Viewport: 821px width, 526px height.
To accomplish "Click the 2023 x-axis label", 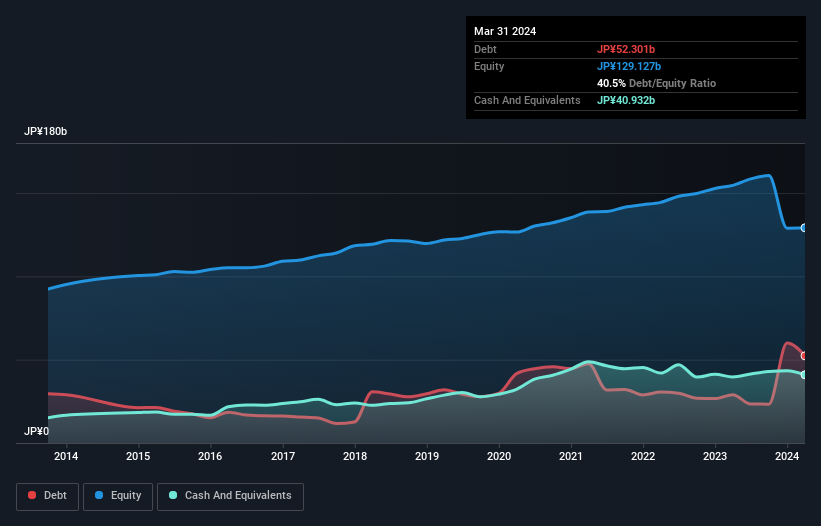I will pos(715,456).
